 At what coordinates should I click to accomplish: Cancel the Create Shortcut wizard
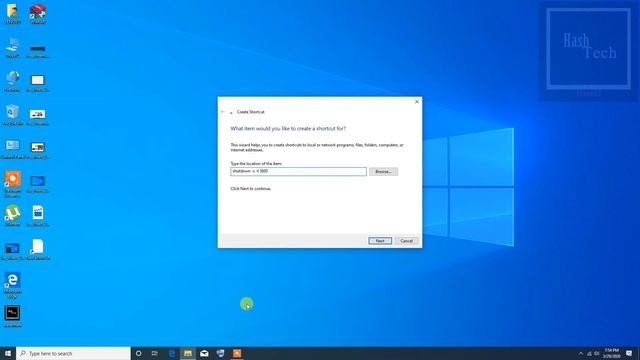point(406,241)
